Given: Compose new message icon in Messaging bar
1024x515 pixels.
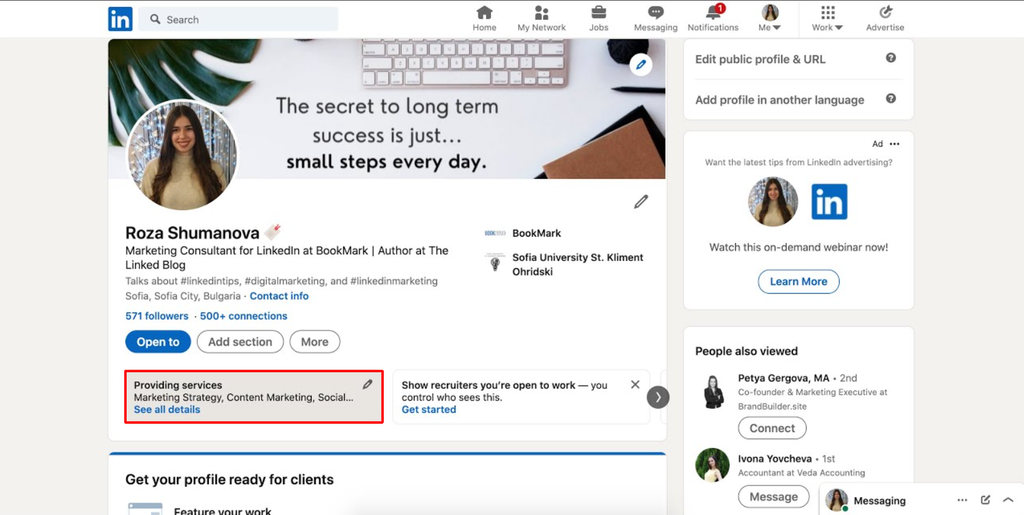Looking at the screenshot, I should tap(985, 500).
